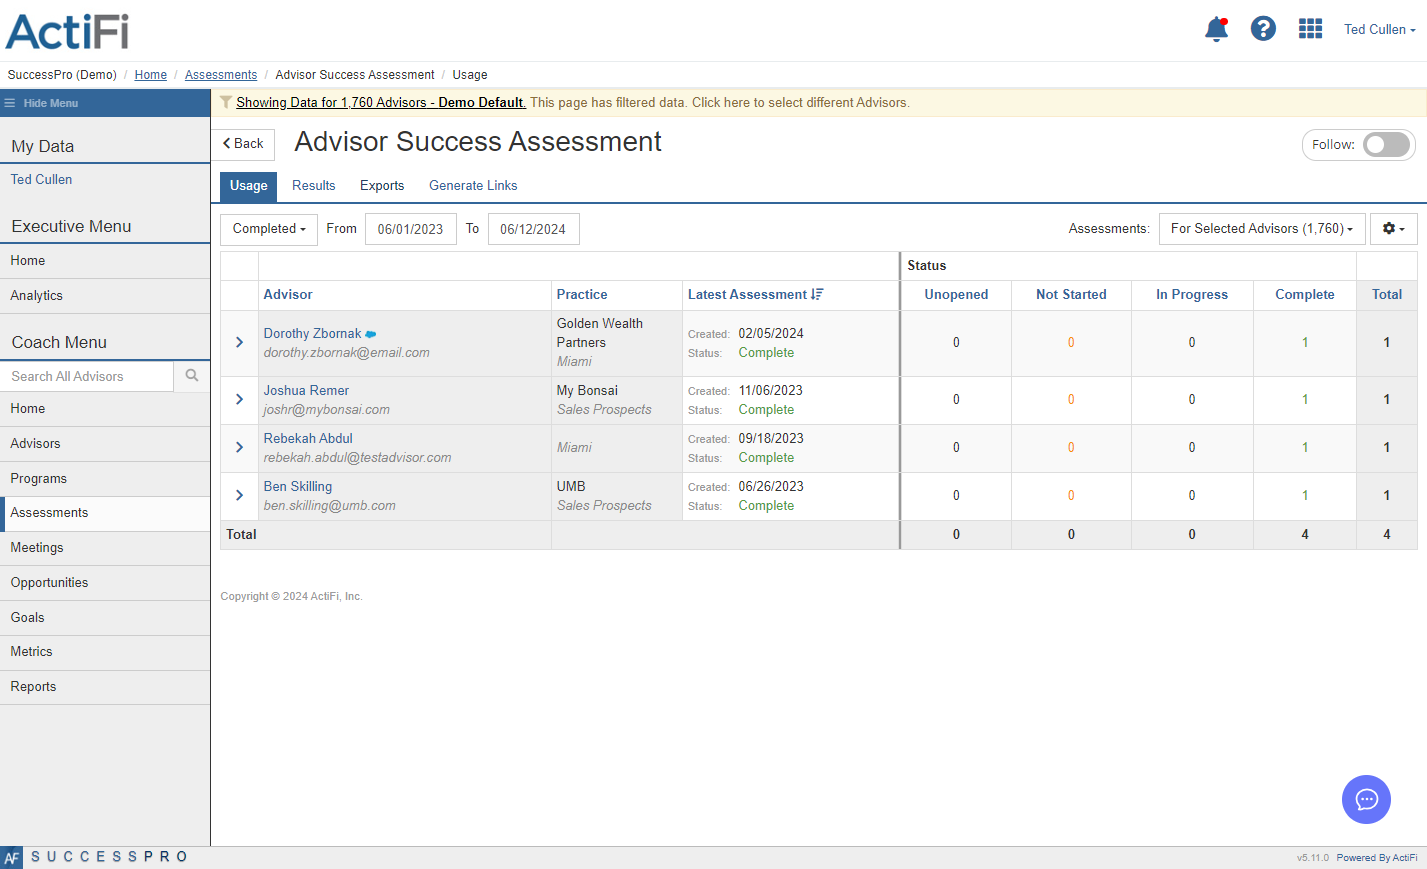Image resolution: width=1427 pixels, height=869 pixels.
Task: Open the Assessments breadcrumb link
Action: coord(221,75)
